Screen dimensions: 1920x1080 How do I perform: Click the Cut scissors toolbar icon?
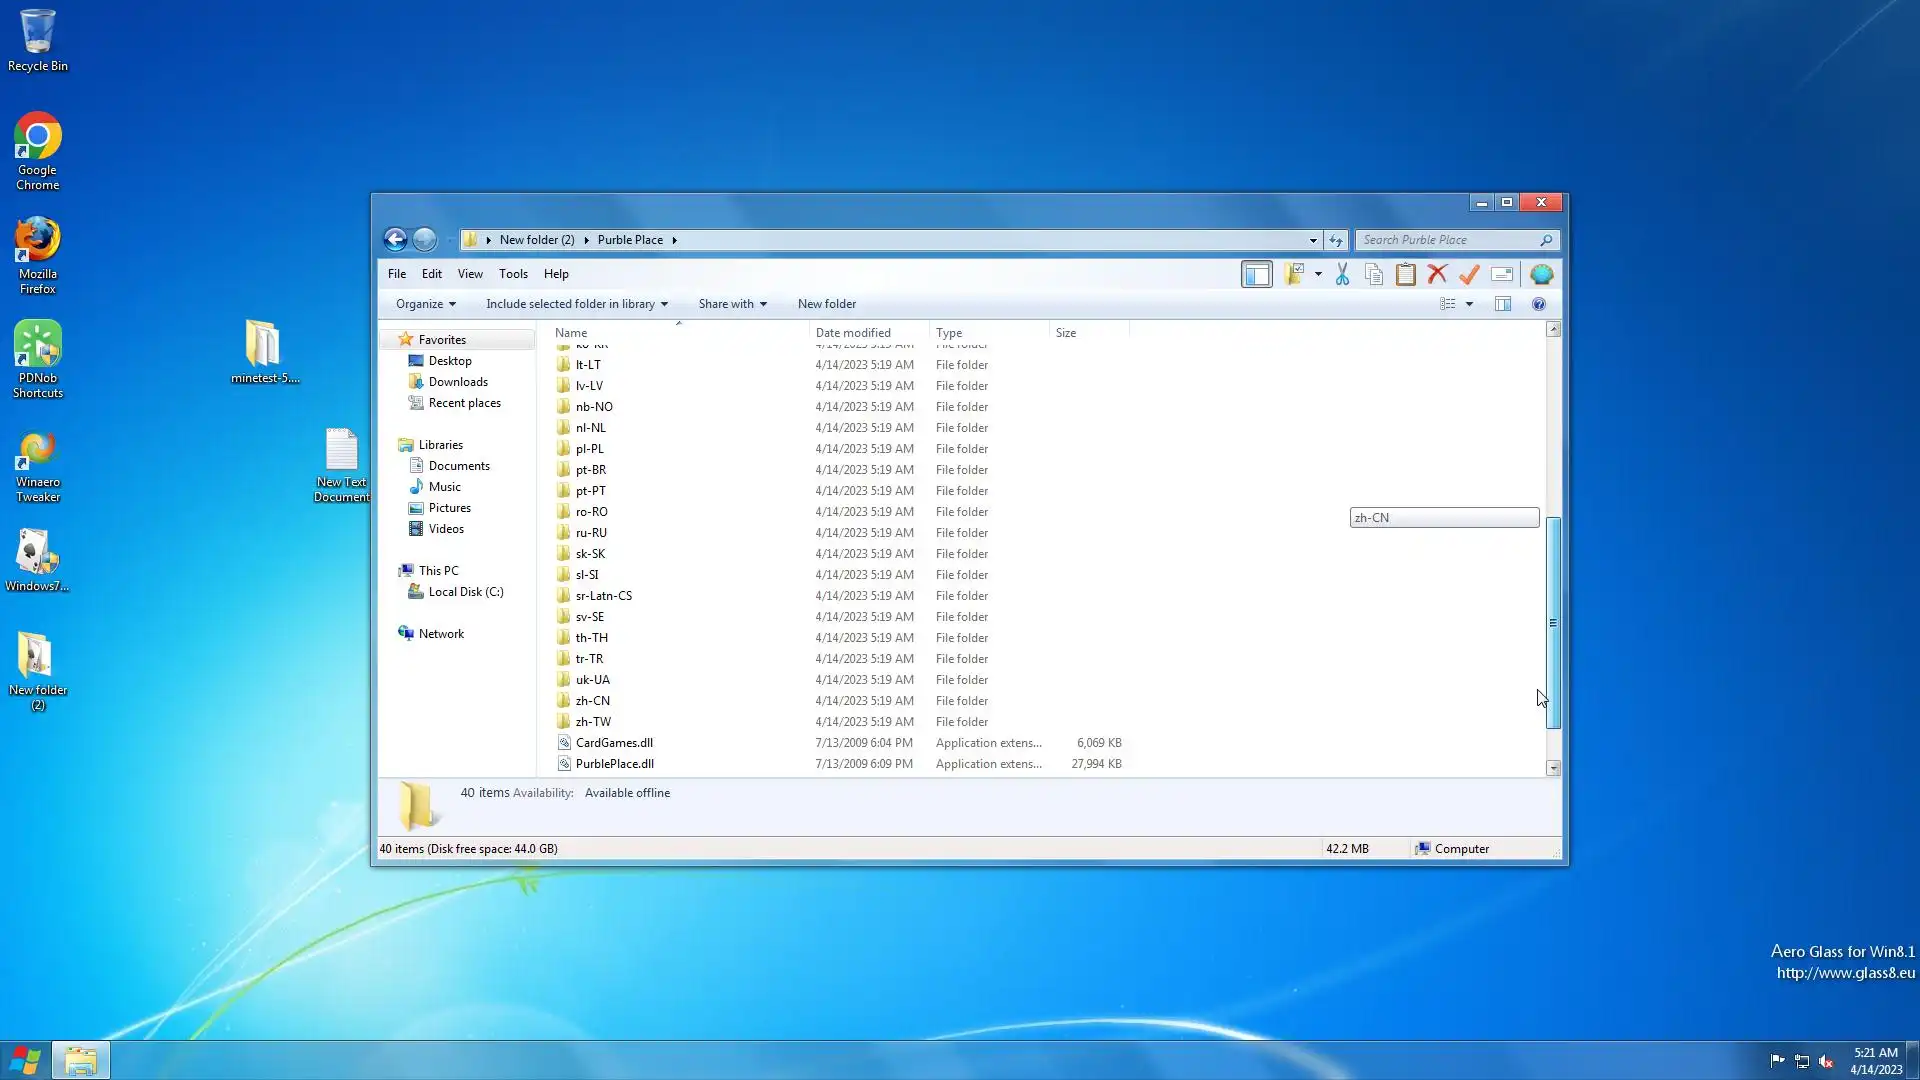(x=1342, y=274)
